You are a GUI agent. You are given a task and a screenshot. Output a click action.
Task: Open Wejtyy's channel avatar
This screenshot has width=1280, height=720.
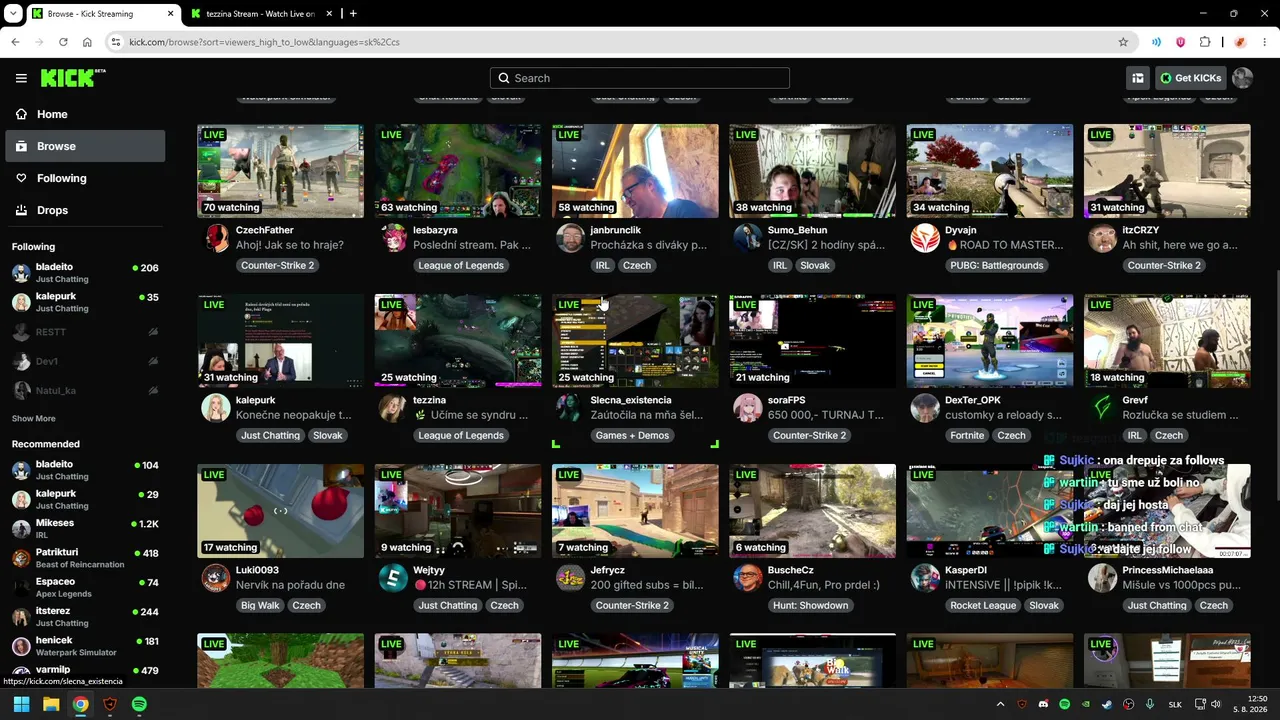[393, 578]
